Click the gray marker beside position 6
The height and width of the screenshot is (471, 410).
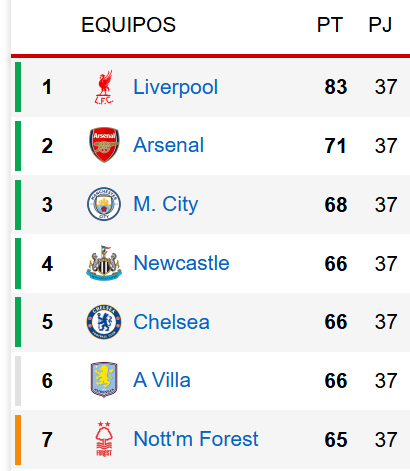(18, 381)
